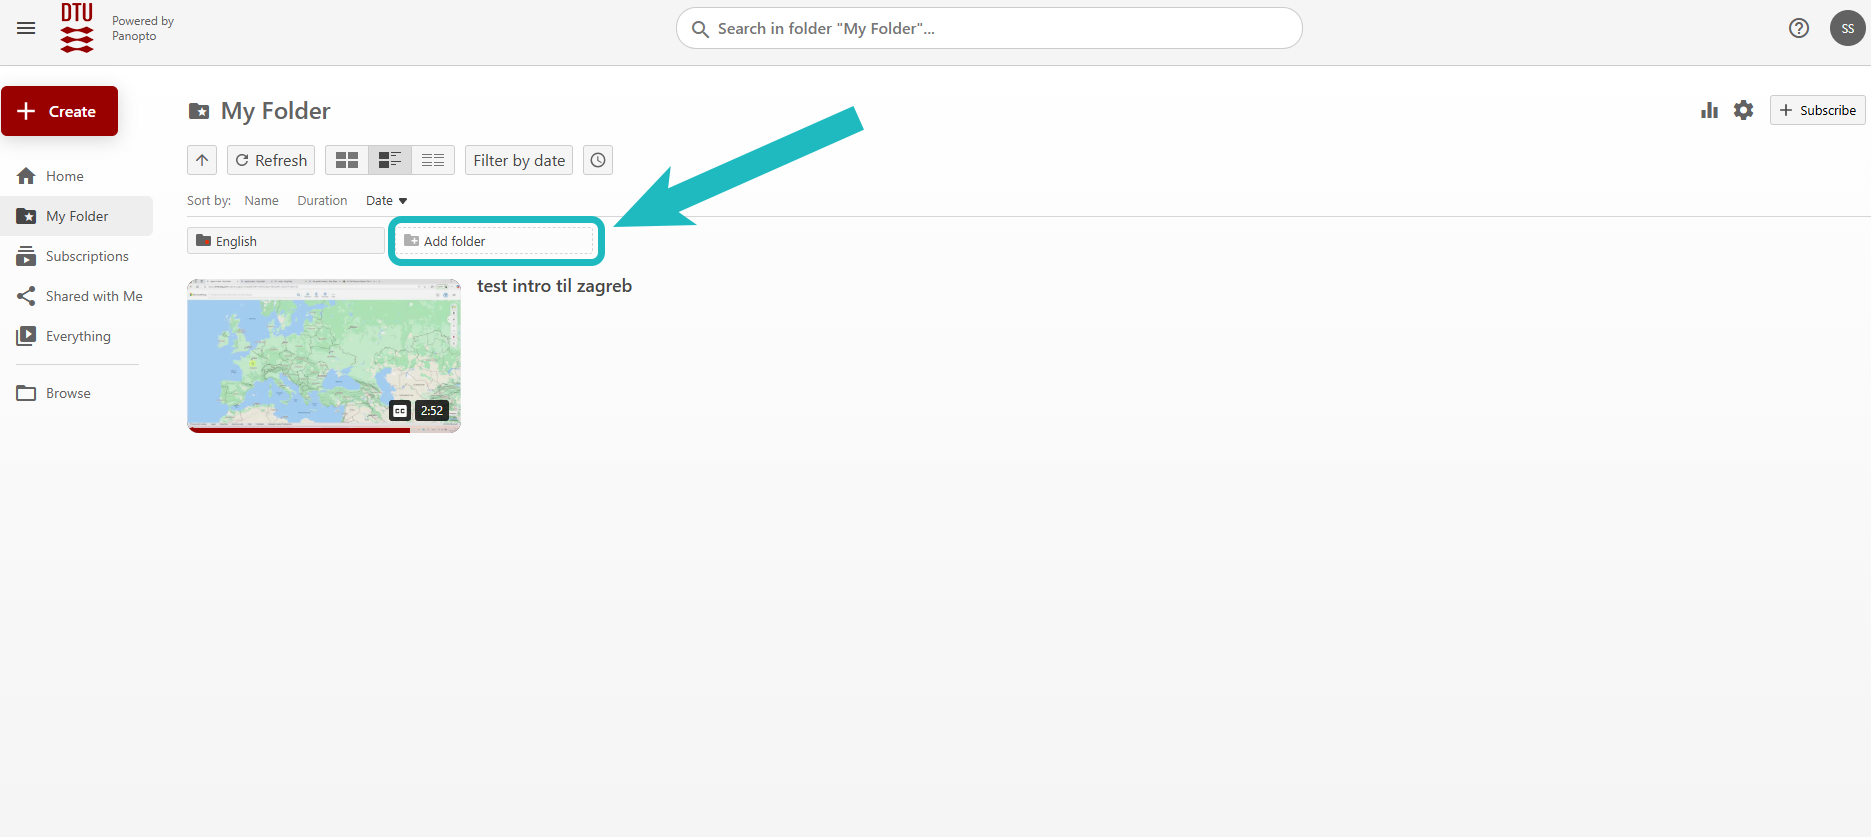The height and width of the screenshot is (837, 1871).
Task: Switch to grid view layout
Action: tap(347, 160)
